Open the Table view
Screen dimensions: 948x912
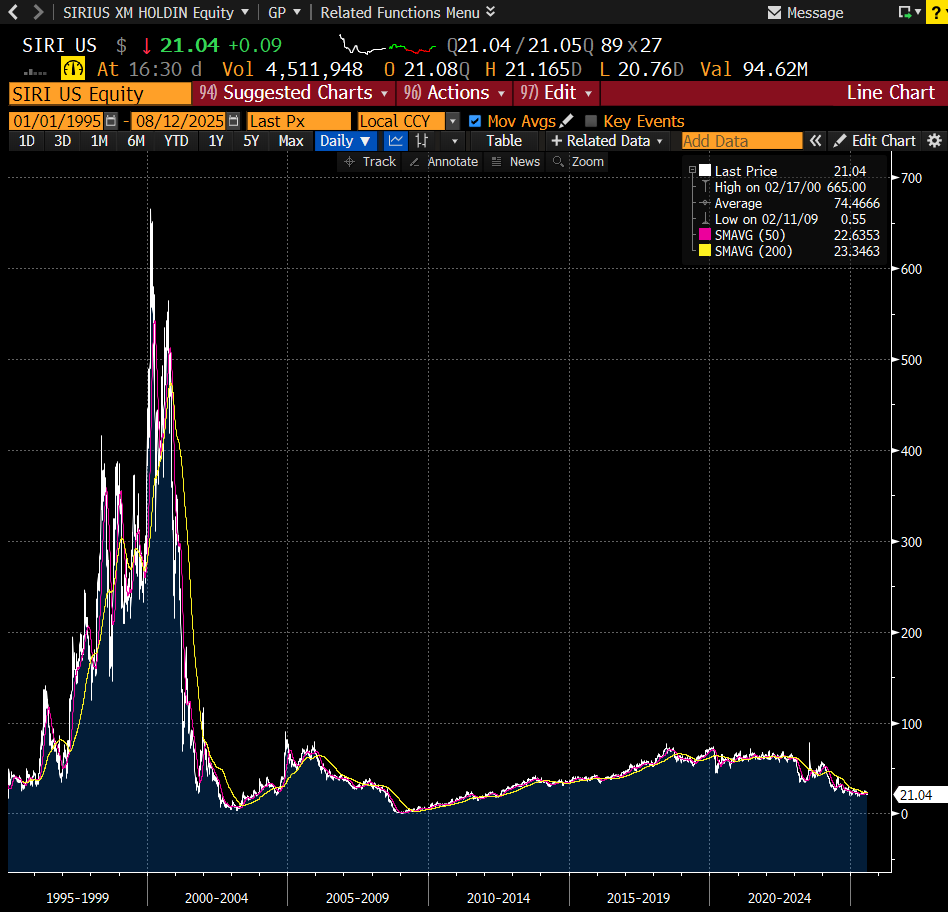tap(504, 141)
